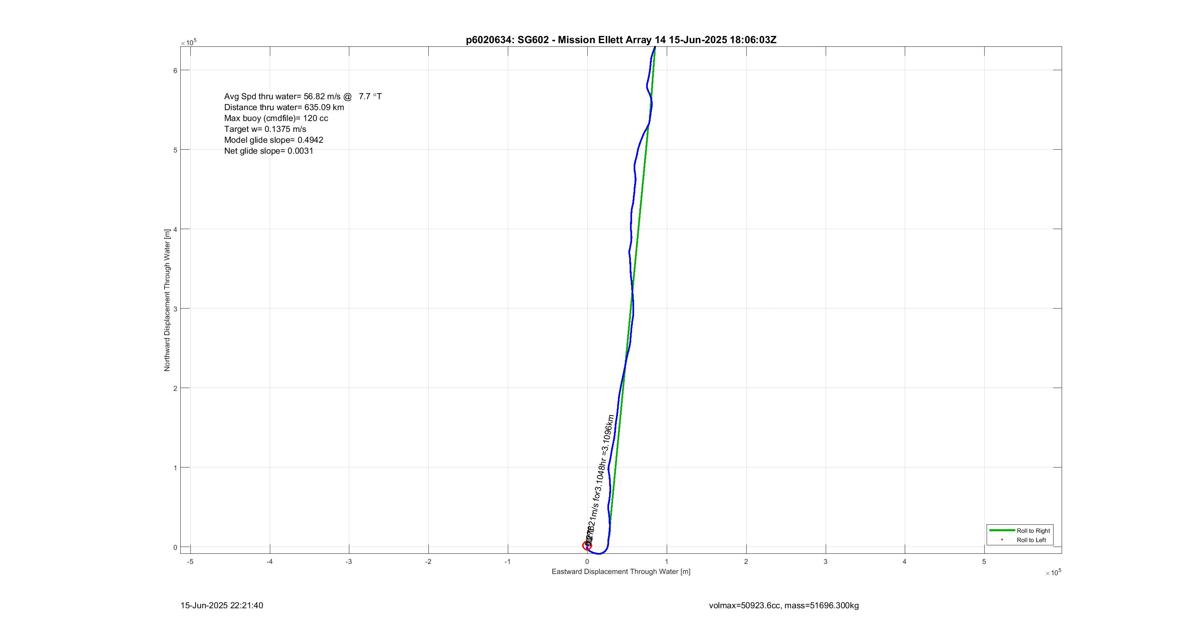Click the Northward axis tick label '6'
Image resolution: width=1200 pixels, height=622 pixels.
(175, 70)
